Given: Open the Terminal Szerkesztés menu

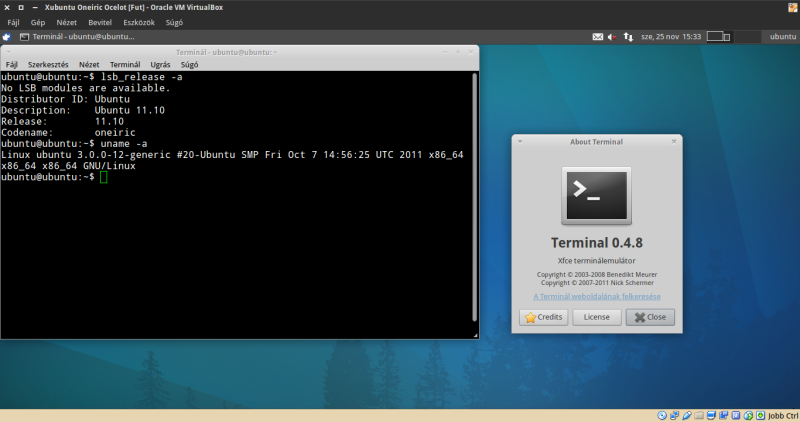Looking at the screenshot, I should [x=48, y=64].
